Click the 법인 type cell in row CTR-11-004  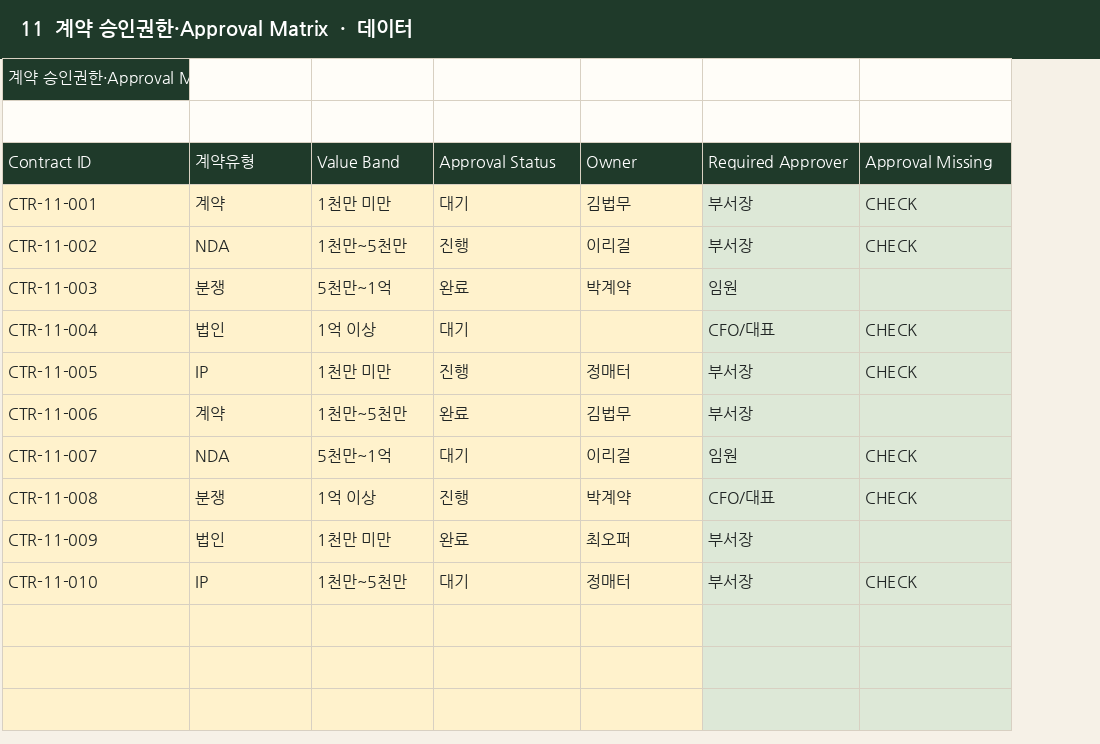click(x=250, y=332)
